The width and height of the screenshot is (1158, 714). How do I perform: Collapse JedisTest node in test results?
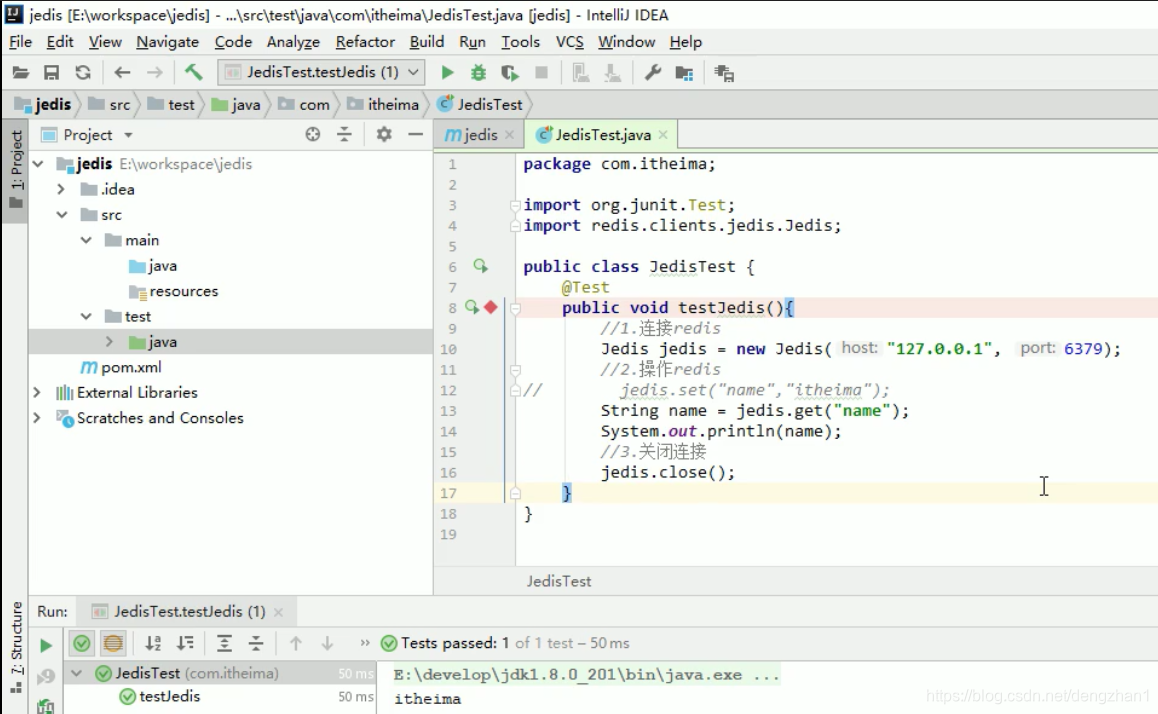click(76, 673)
